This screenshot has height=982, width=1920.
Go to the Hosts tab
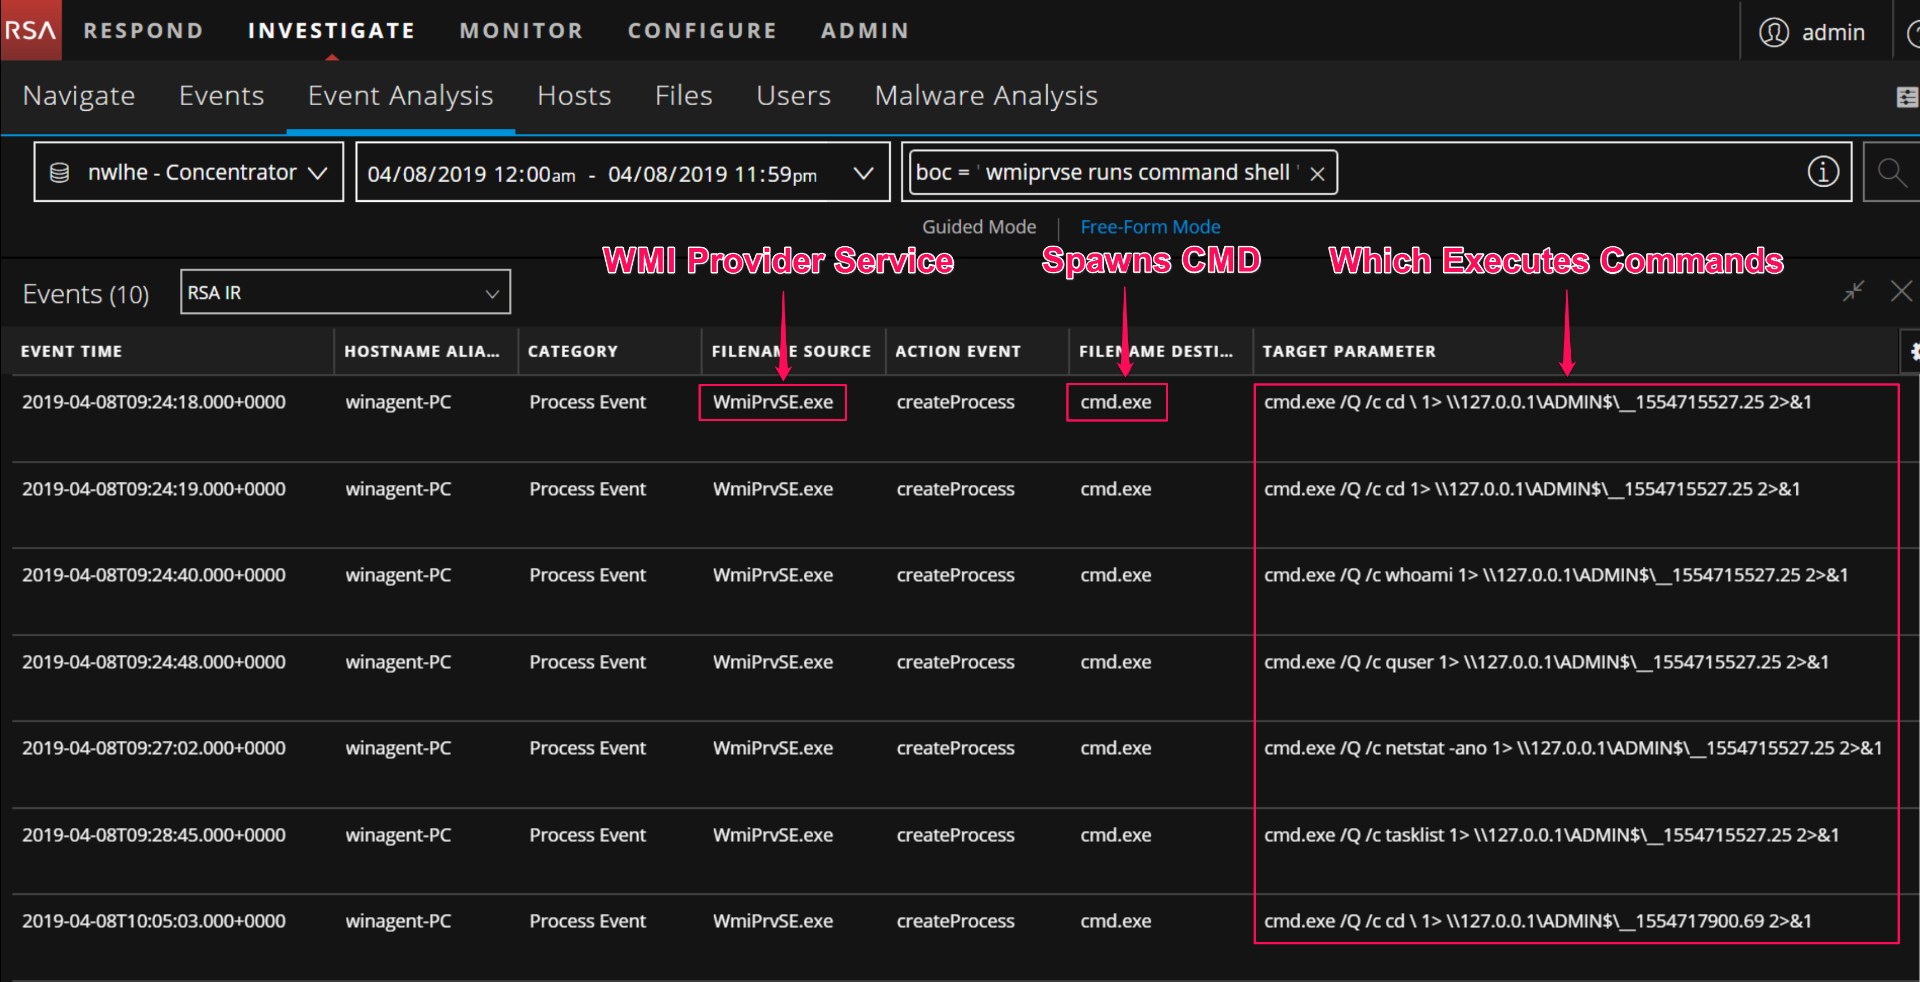click(573, 96)
